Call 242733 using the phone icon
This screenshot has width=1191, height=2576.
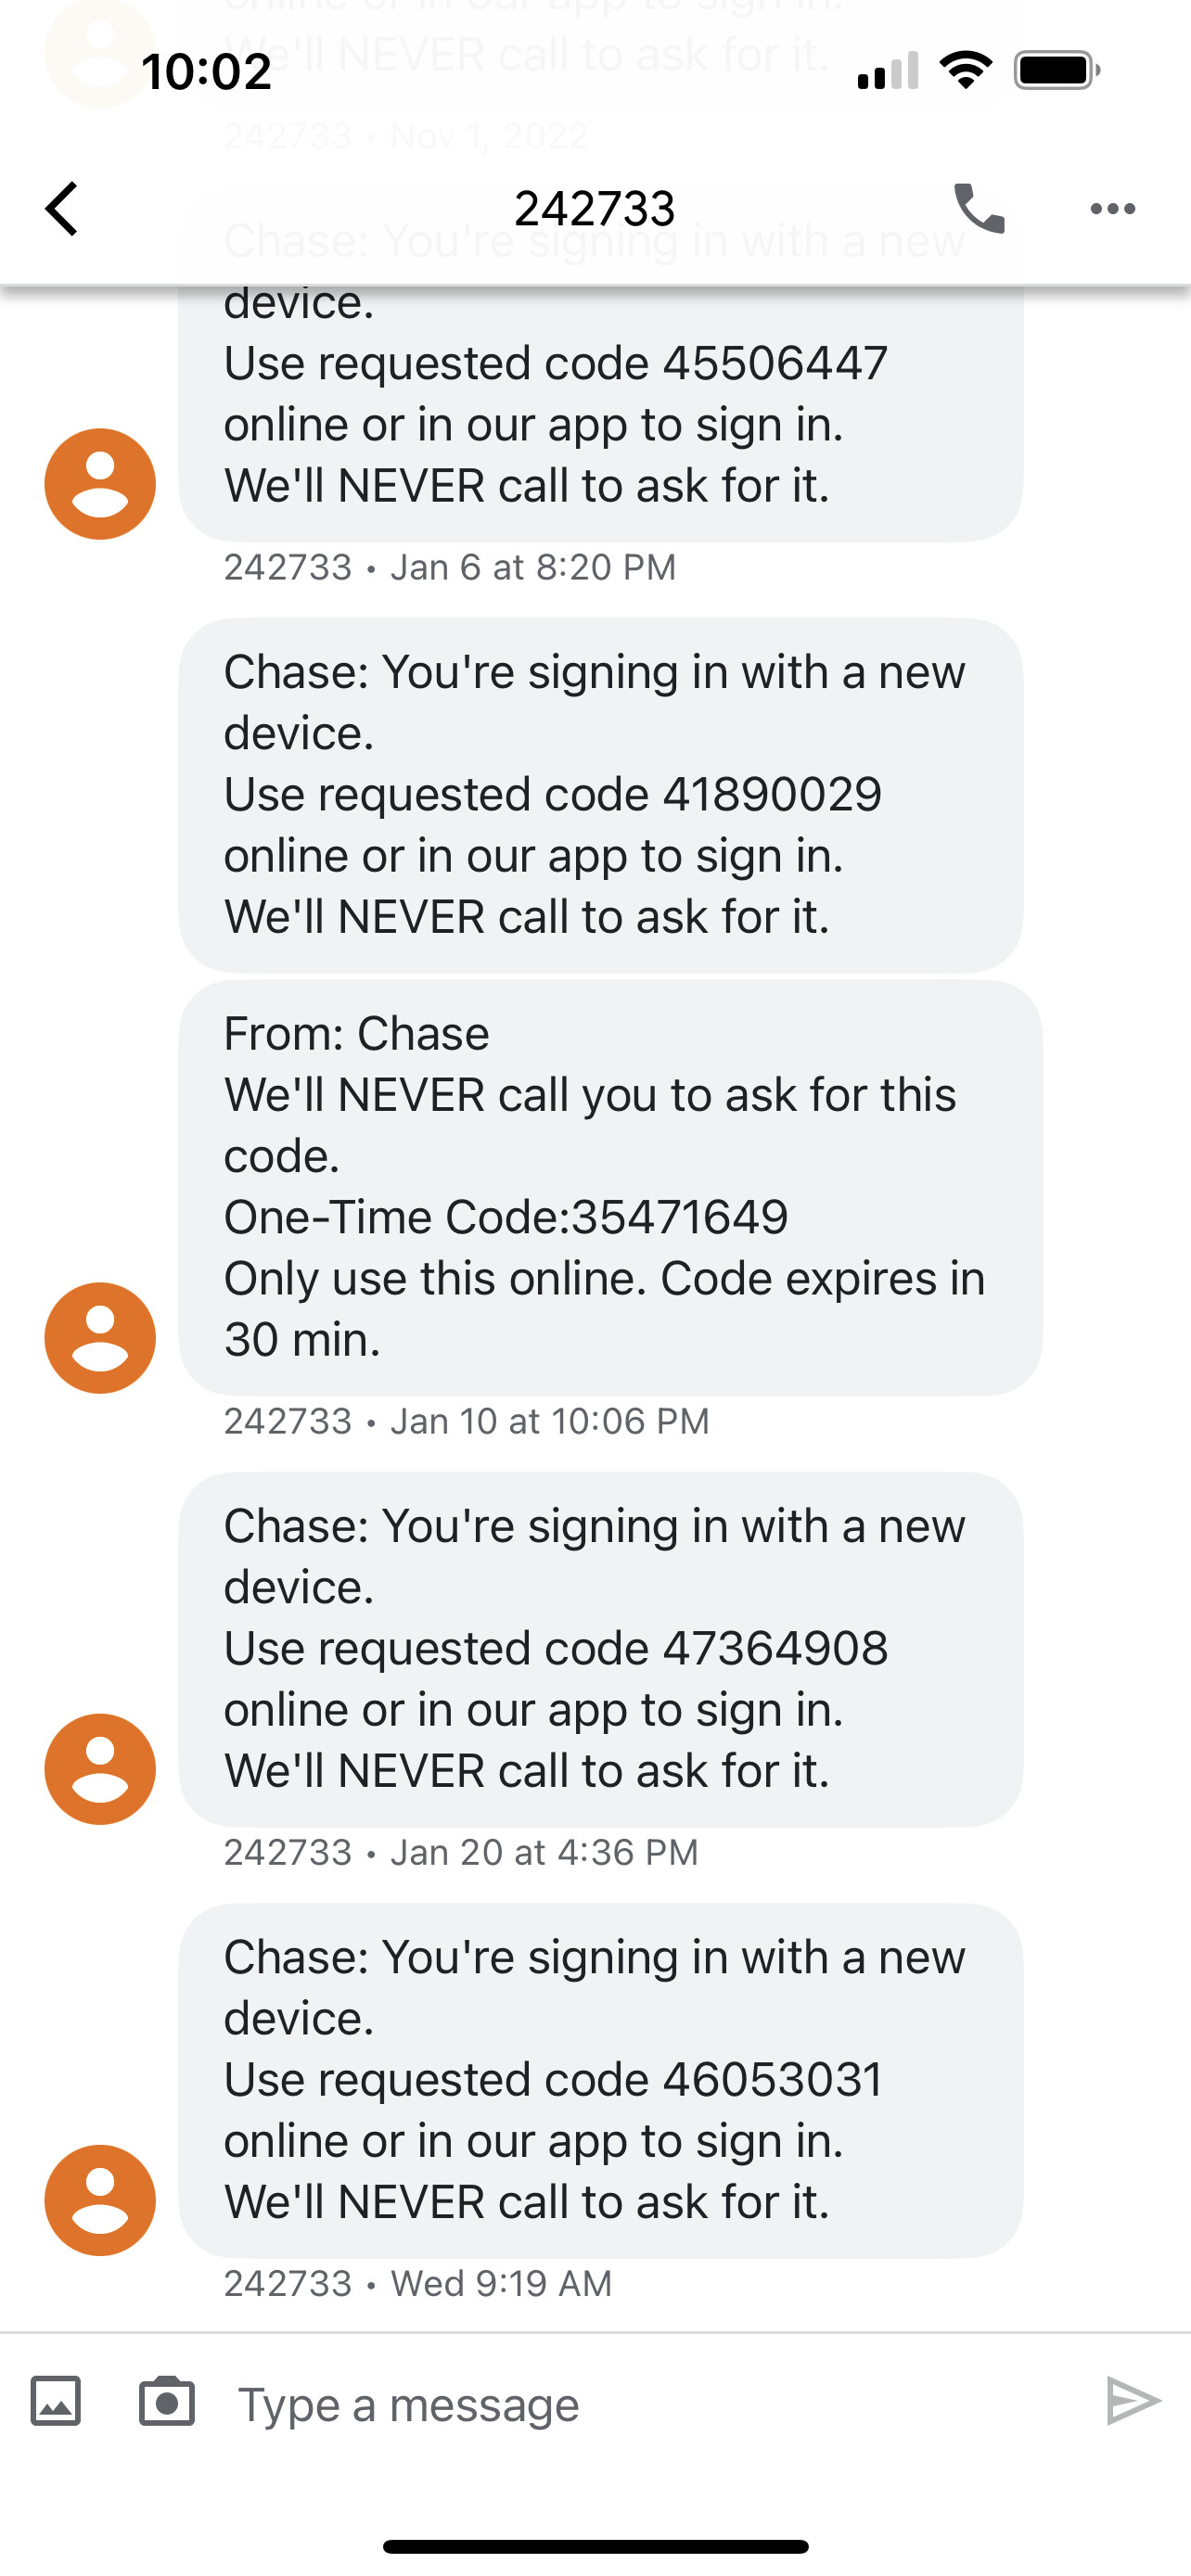coord(978,209)
